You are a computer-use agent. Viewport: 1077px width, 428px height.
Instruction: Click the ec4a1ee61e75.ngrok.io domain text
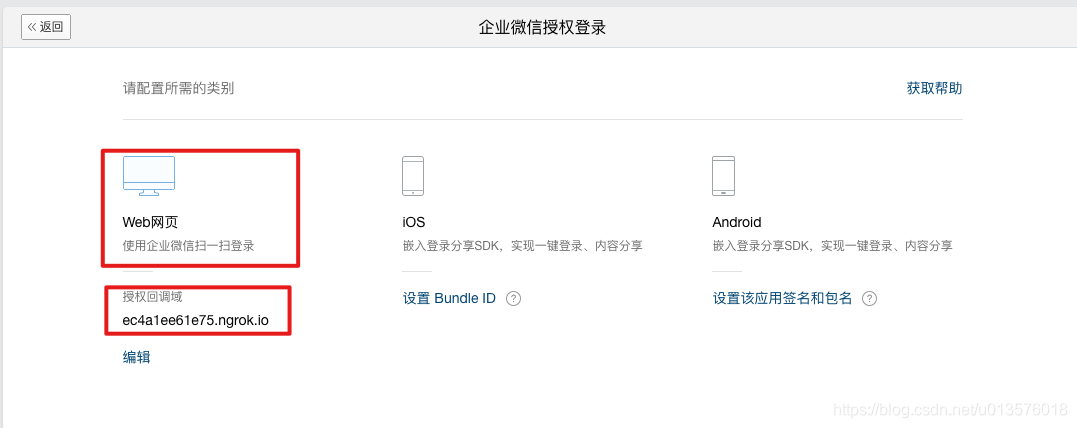coord(196,320)
